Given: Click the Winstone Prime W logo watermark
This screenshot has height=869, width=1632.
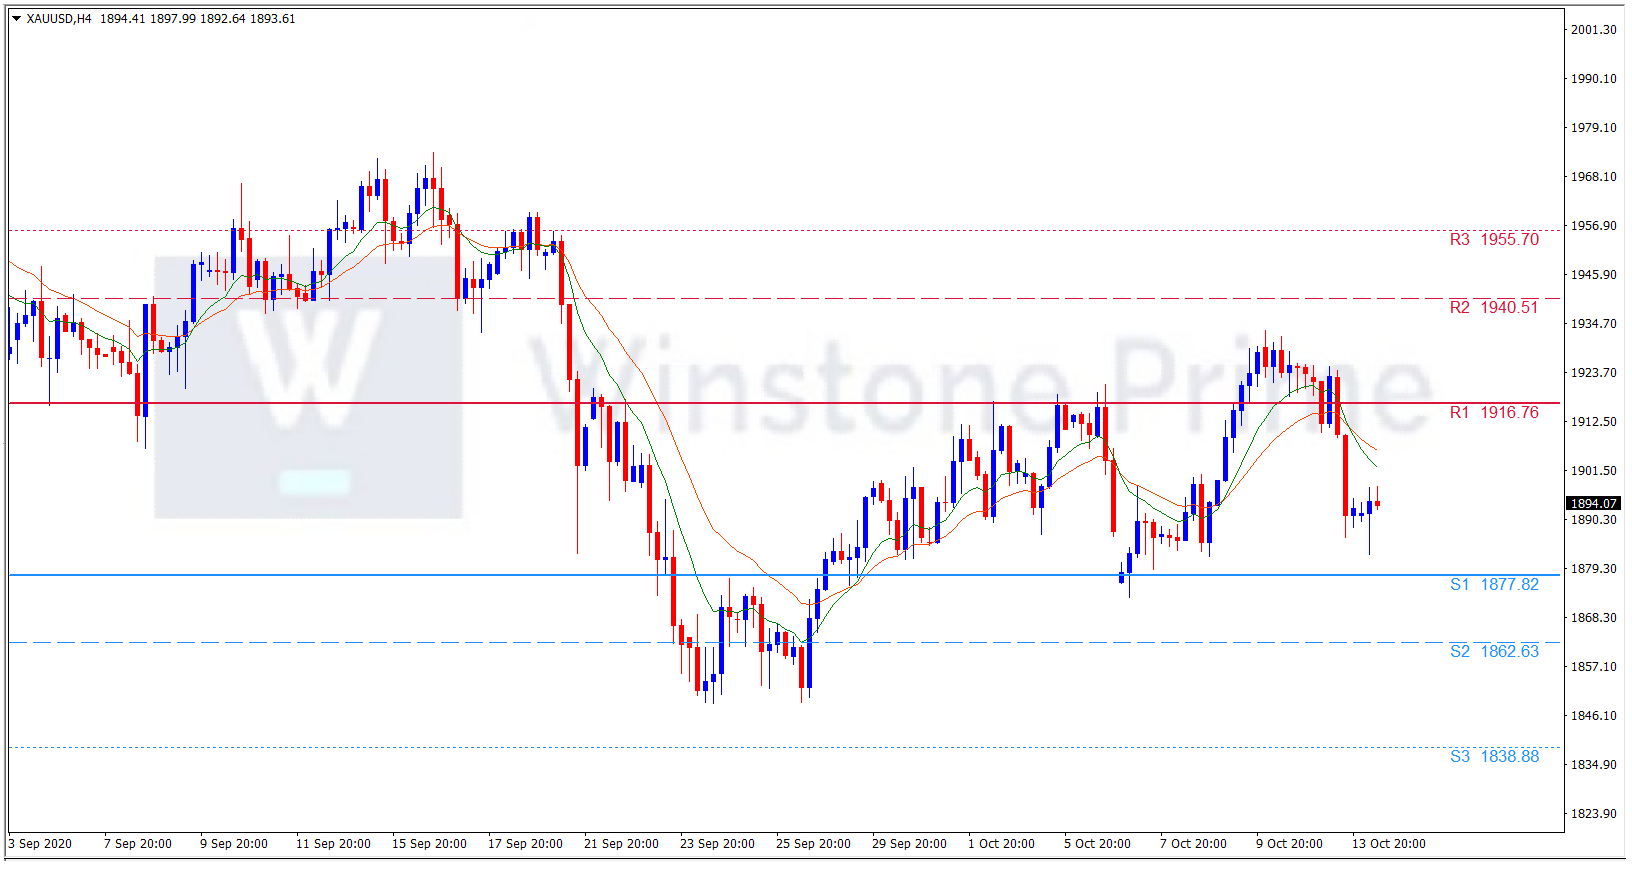Looking at the screenshot, I should point(308,370).
